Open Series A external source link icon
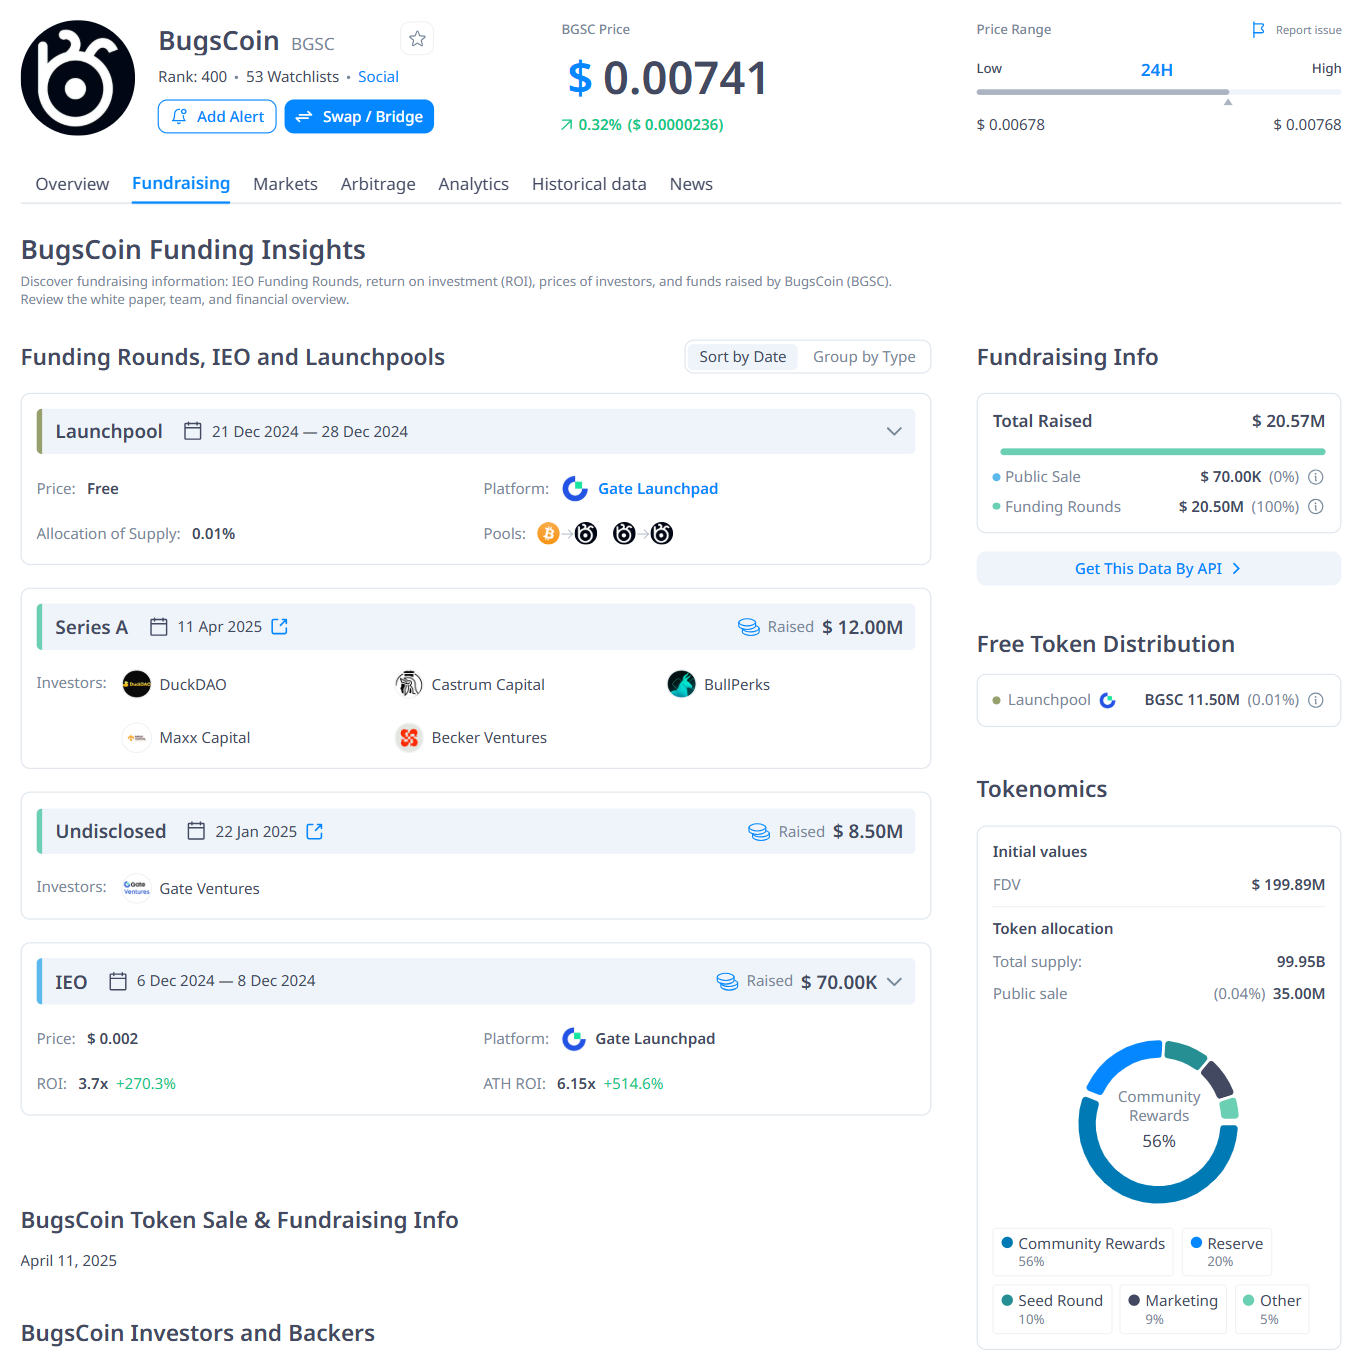The image size is (1345, 1351). (280, 626)
